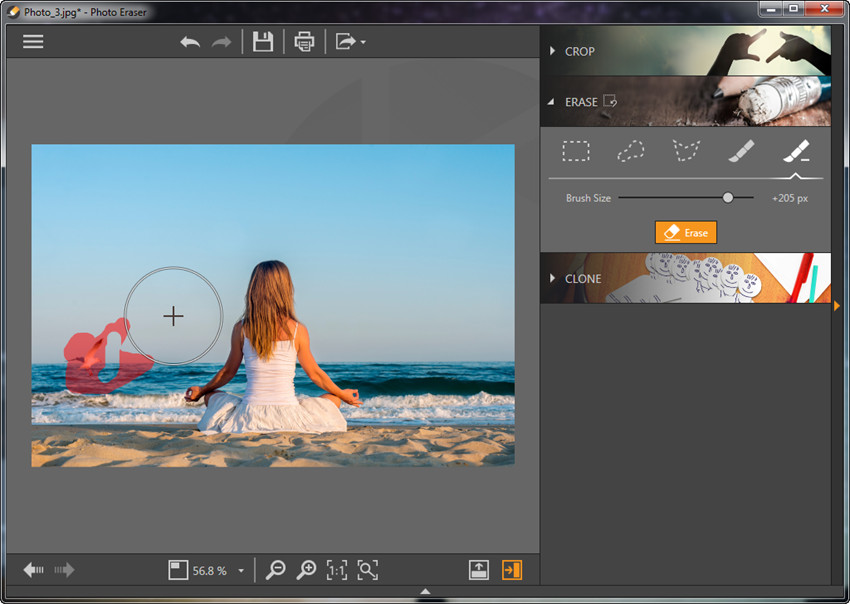Click the CLONE banner image
Viewport: 850px width, 604px height.
pos(685,278)
